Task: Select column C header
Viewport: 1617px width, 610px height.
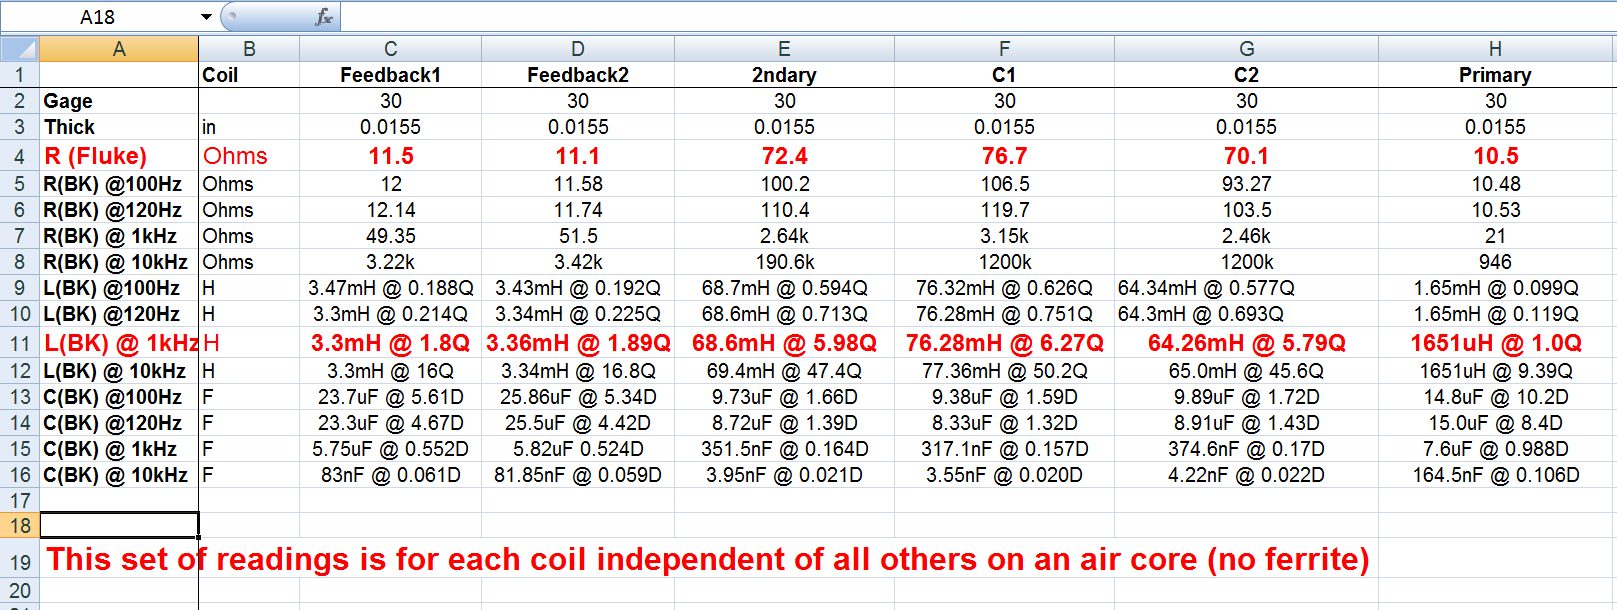Action: [x=390, y=48]
